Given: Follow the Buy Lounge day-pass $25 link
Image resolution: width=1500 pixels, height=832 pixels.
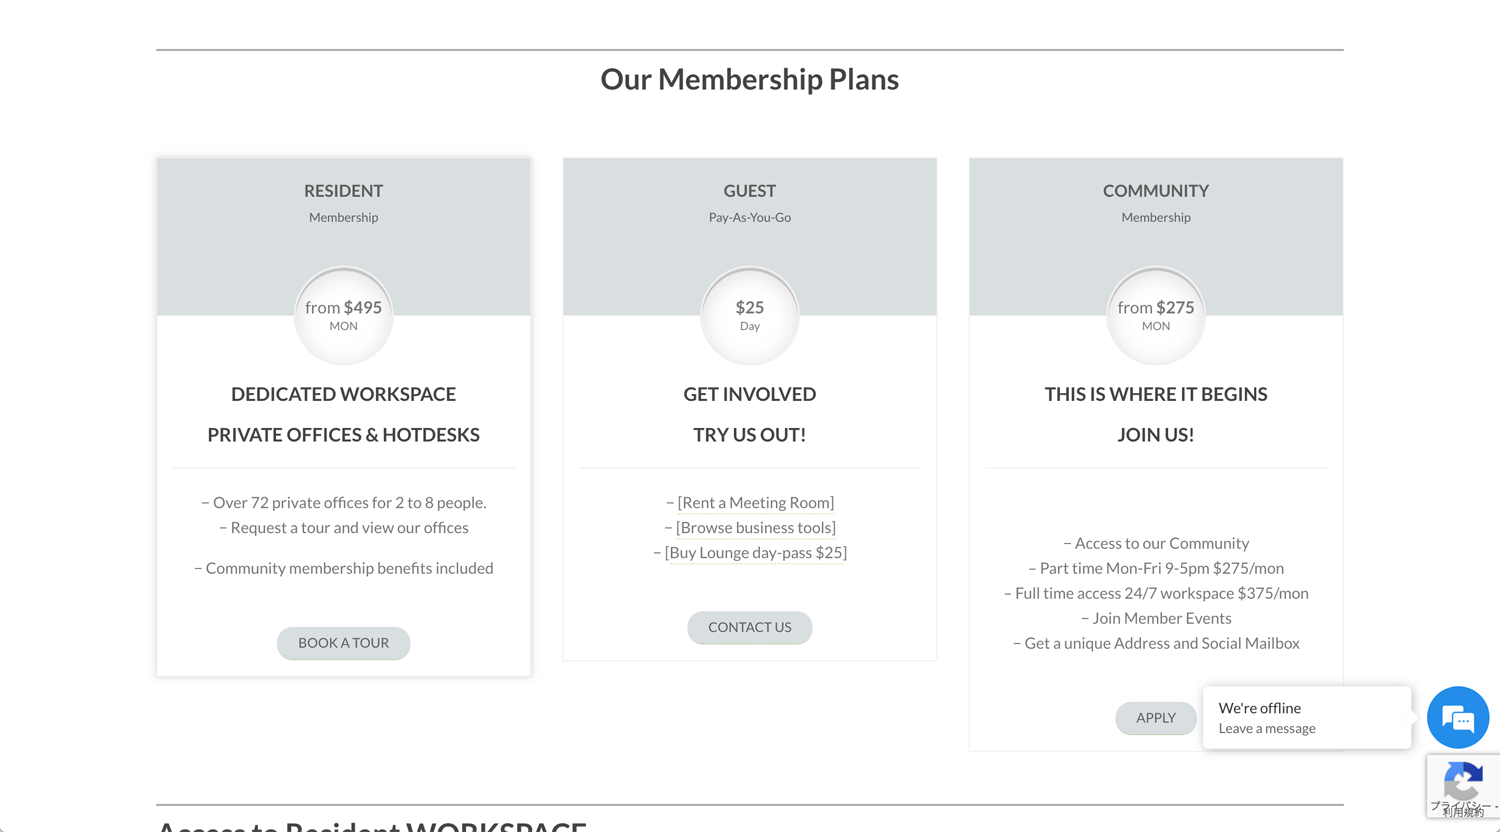Looking at the screenshot, I should [x=756, y=553].
